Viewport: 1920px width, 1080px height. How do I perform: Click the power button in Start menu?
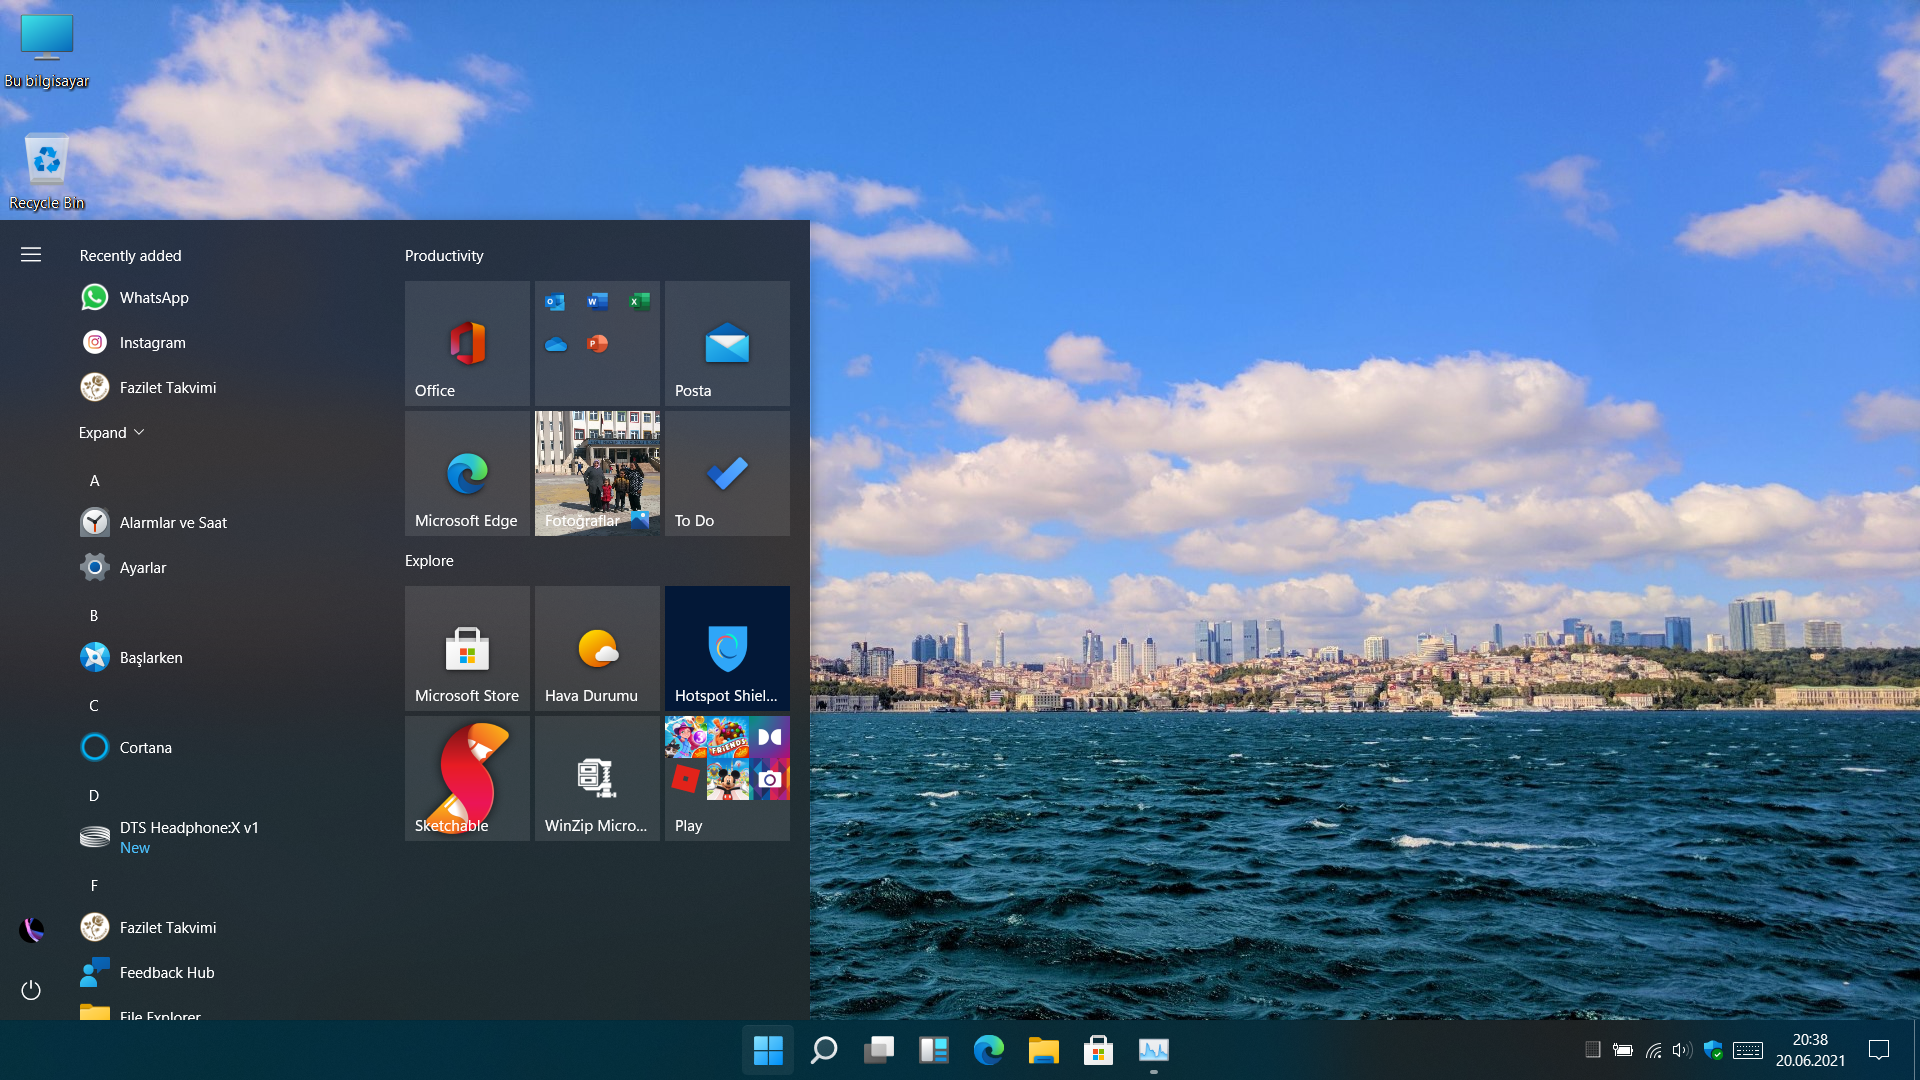31,990
